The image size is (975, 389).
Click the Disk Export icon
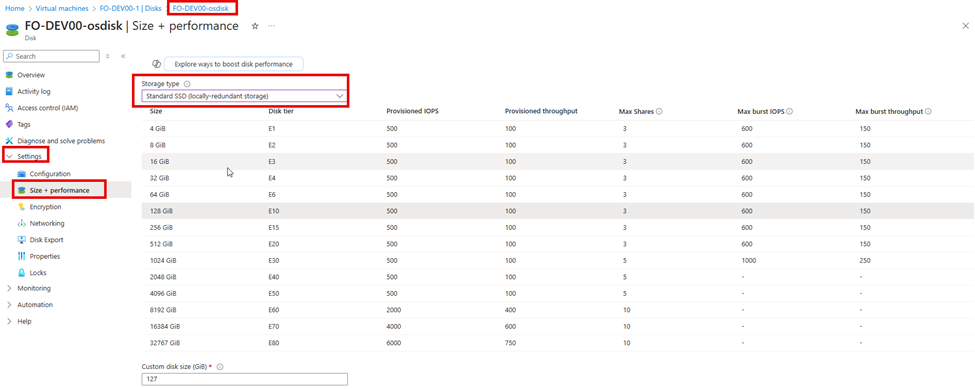22,240
